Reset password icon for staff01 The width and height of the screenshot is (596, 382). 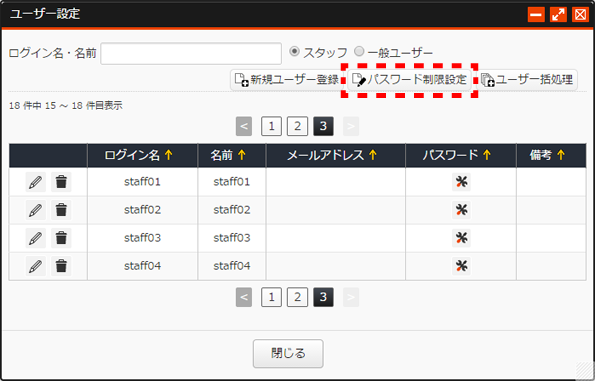click(x=461, y=182)
